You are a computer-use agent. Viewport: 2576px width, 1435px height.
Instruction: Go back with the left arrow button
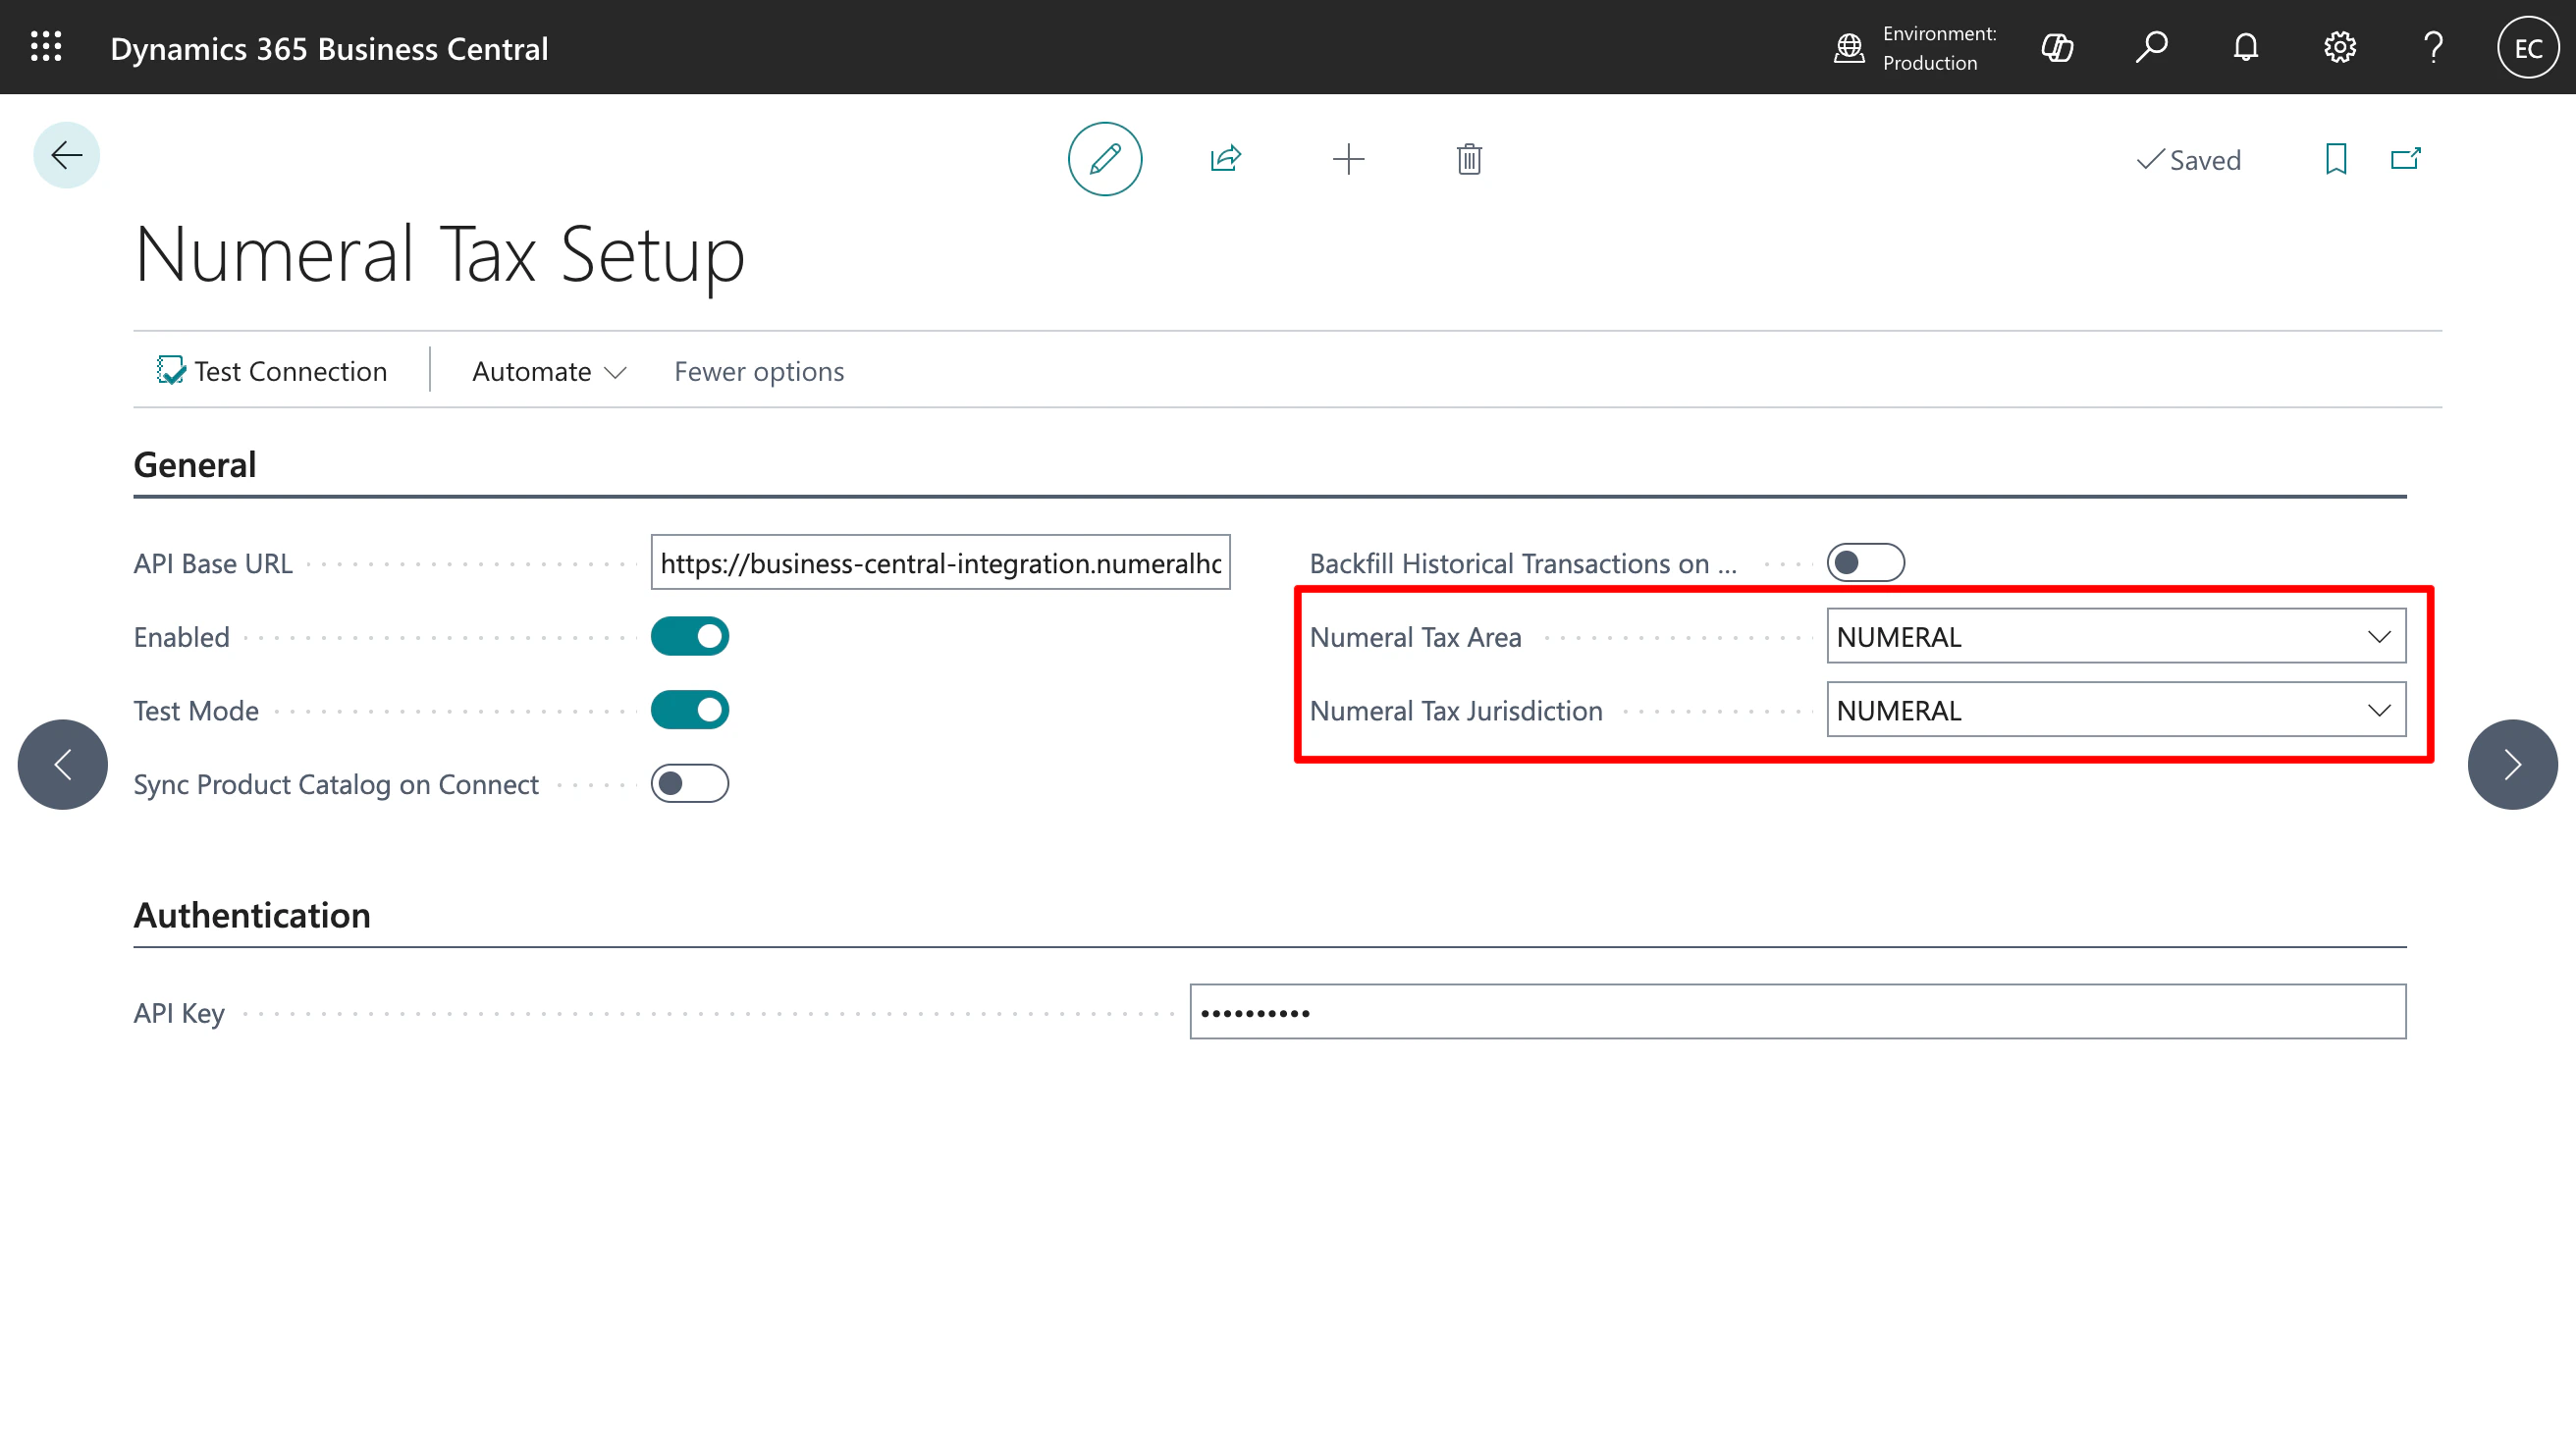click(66, 155)
